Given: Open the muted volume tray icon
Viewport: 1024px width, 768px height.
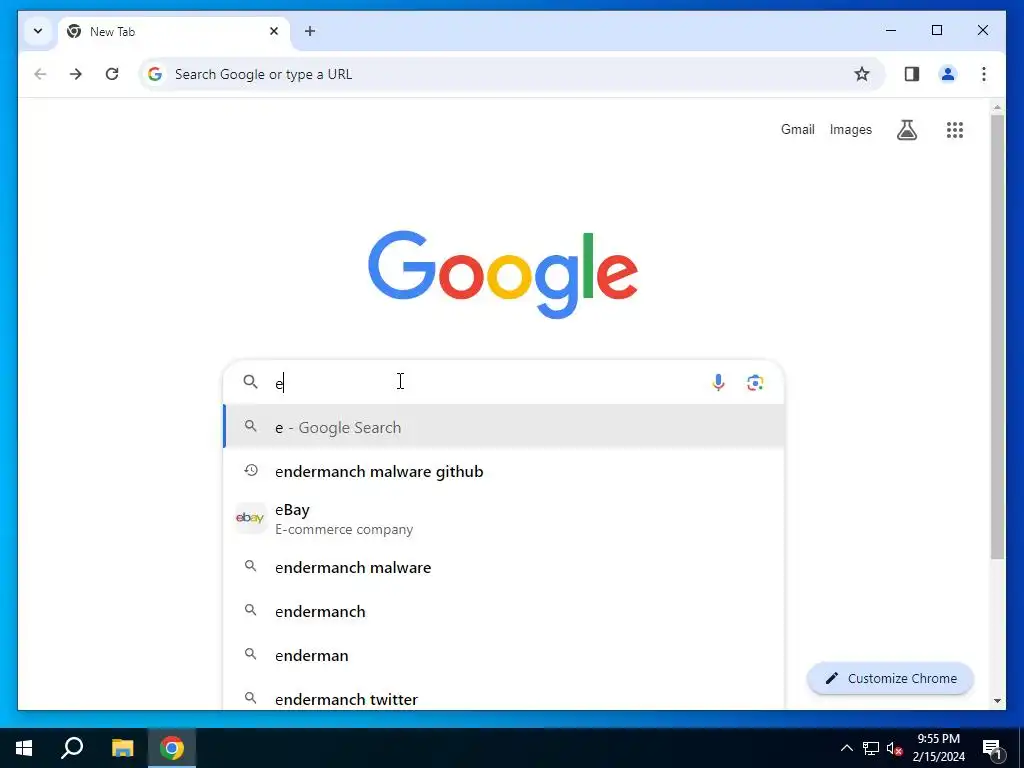Looking at the screenshot, I should click(x=895, y=748).
